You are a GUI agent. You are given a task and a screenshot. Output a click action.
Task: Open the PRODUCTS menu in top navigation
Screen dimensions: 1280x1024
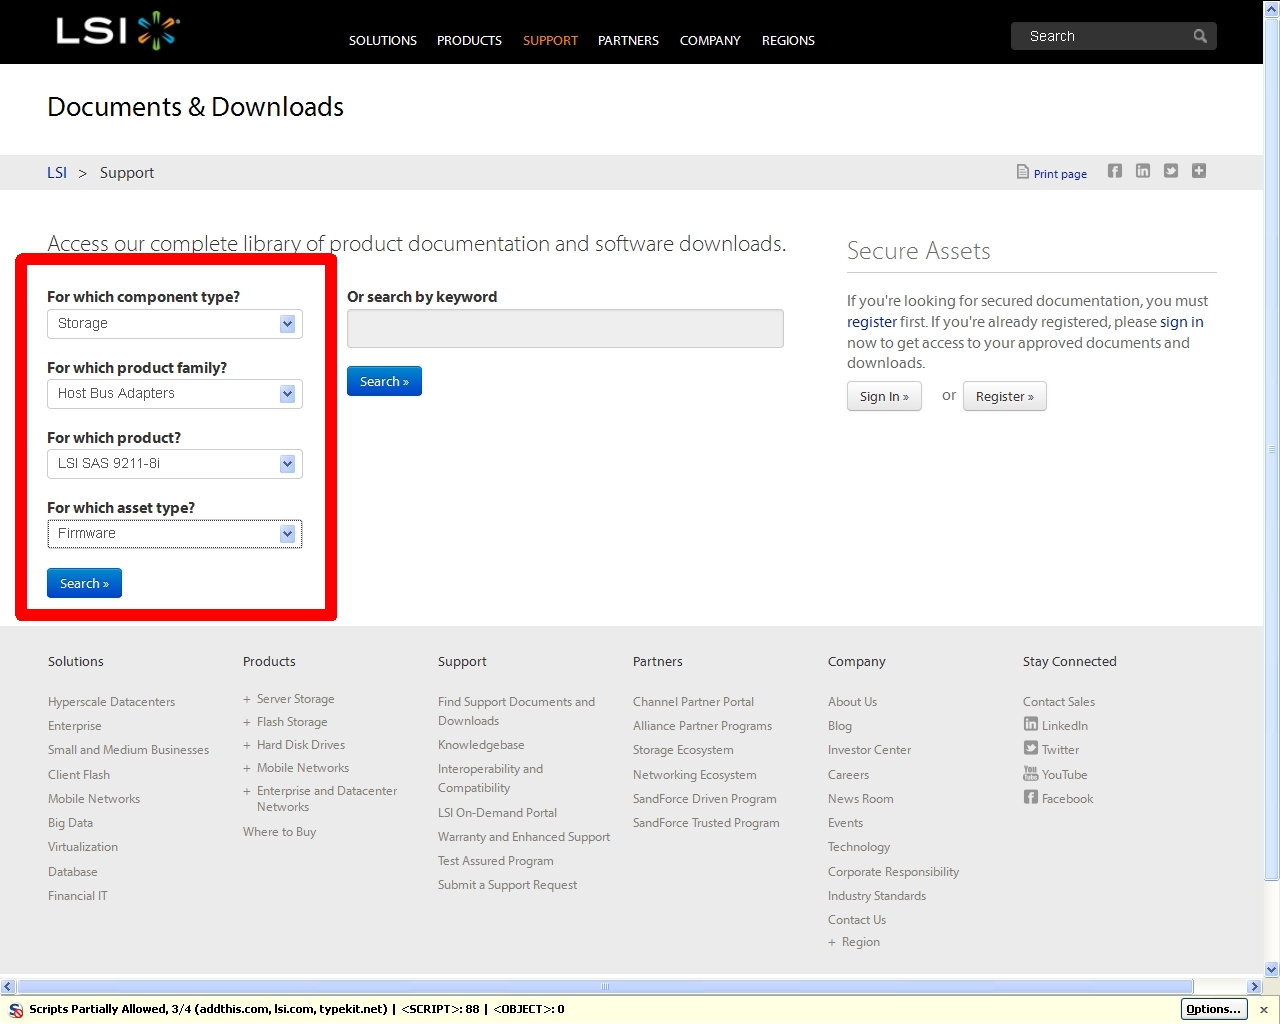pyautogui.click(x=469, y=41)
